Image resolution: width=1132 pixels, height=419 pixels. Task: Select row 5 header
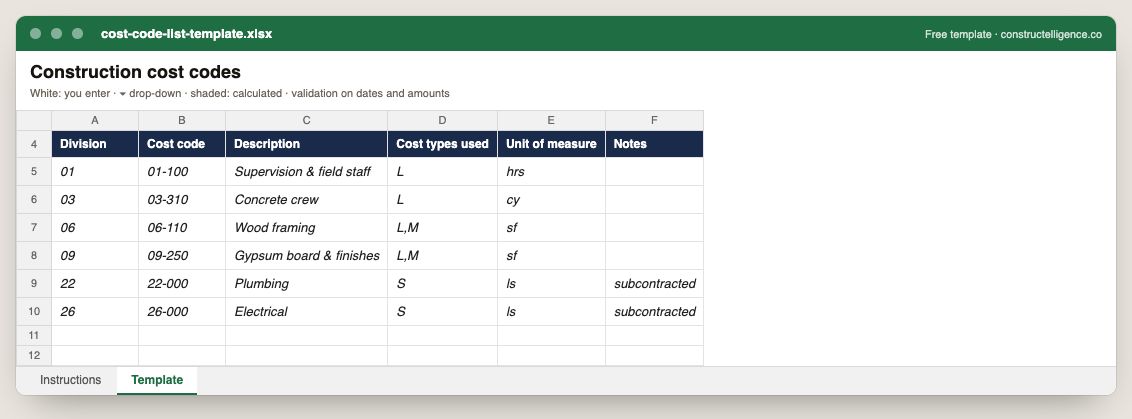click(34, 172)
